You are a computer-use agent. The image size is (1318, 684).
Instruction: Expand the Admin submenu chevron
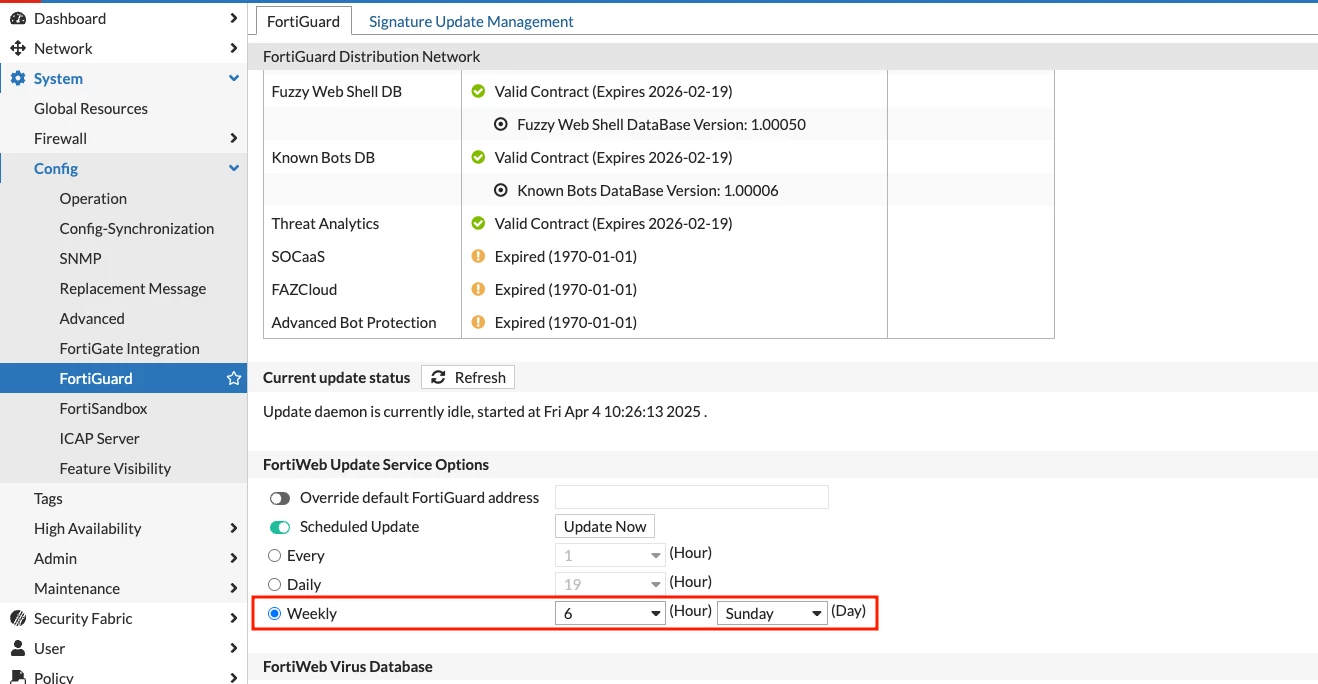pyautogui.click(x=233, y=558)
